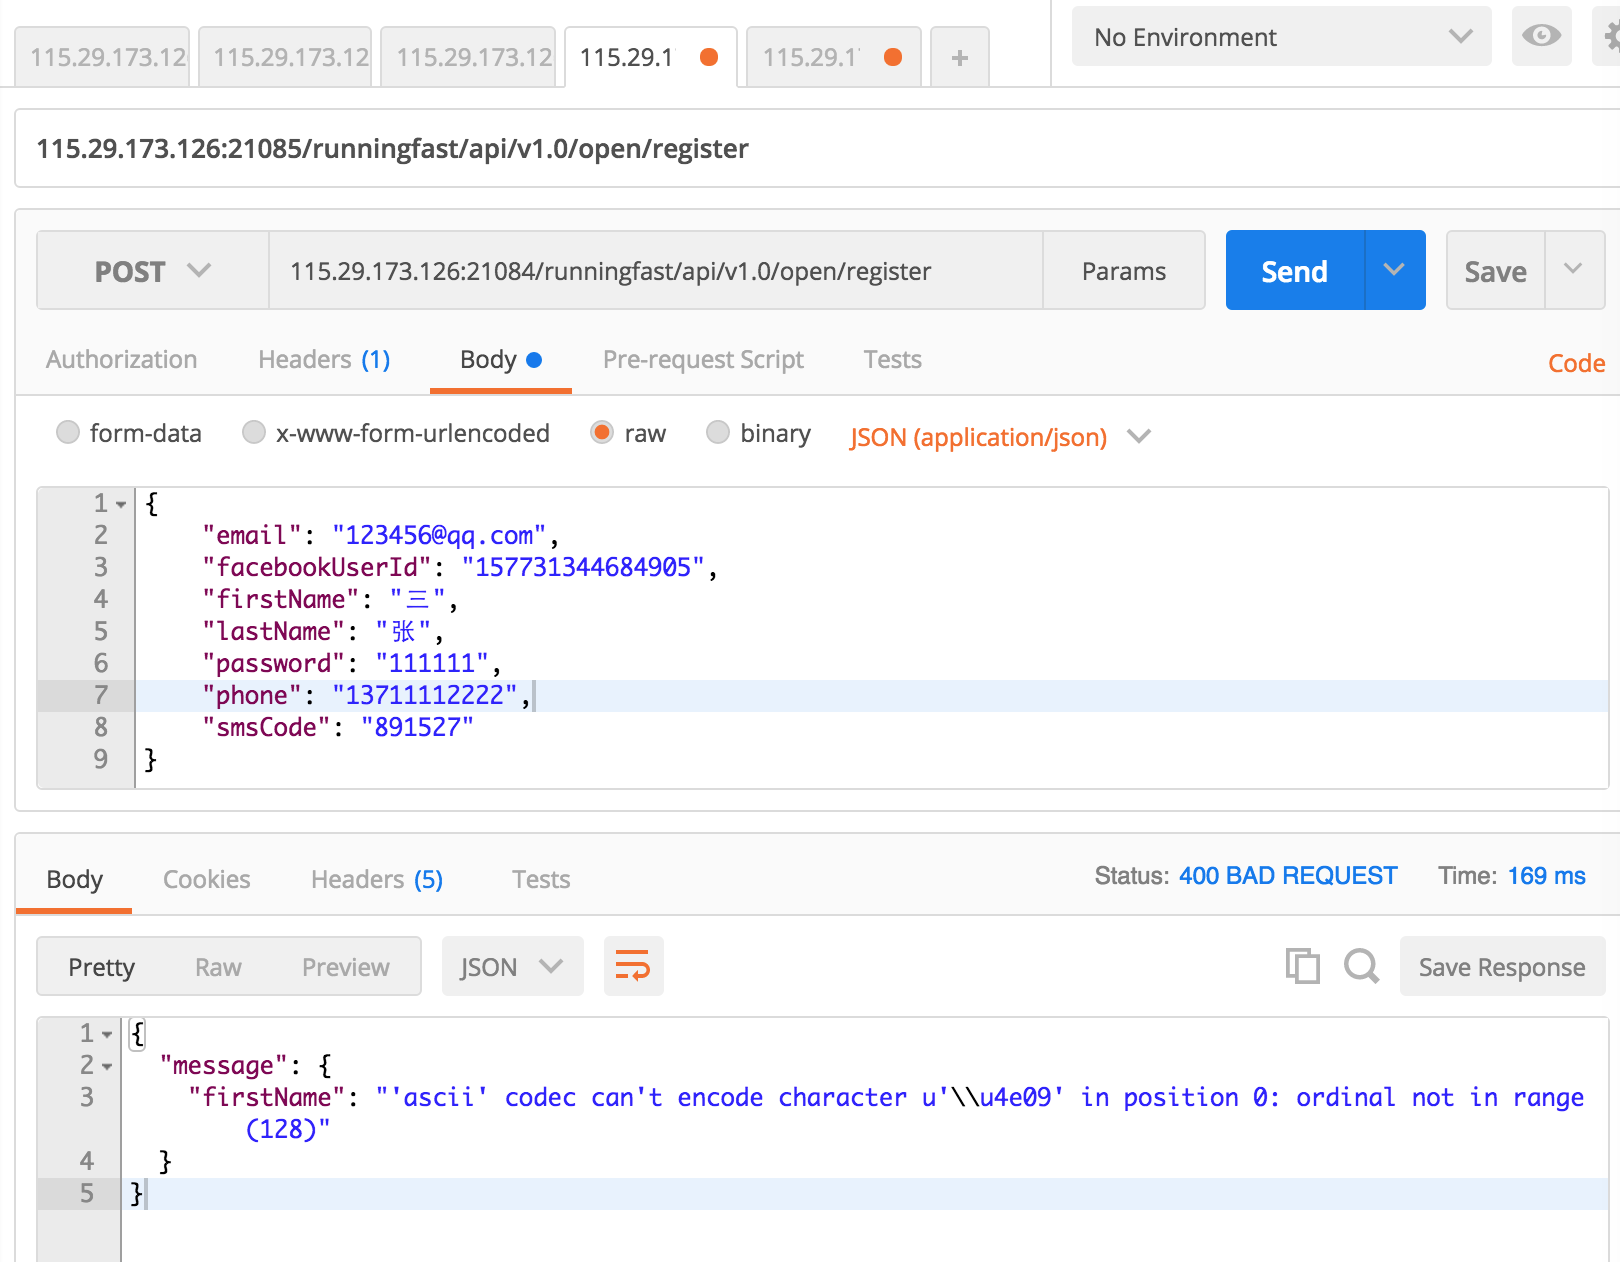Click the gear settings icon at top right
1620x1262 pixels.
[1610, 37]
